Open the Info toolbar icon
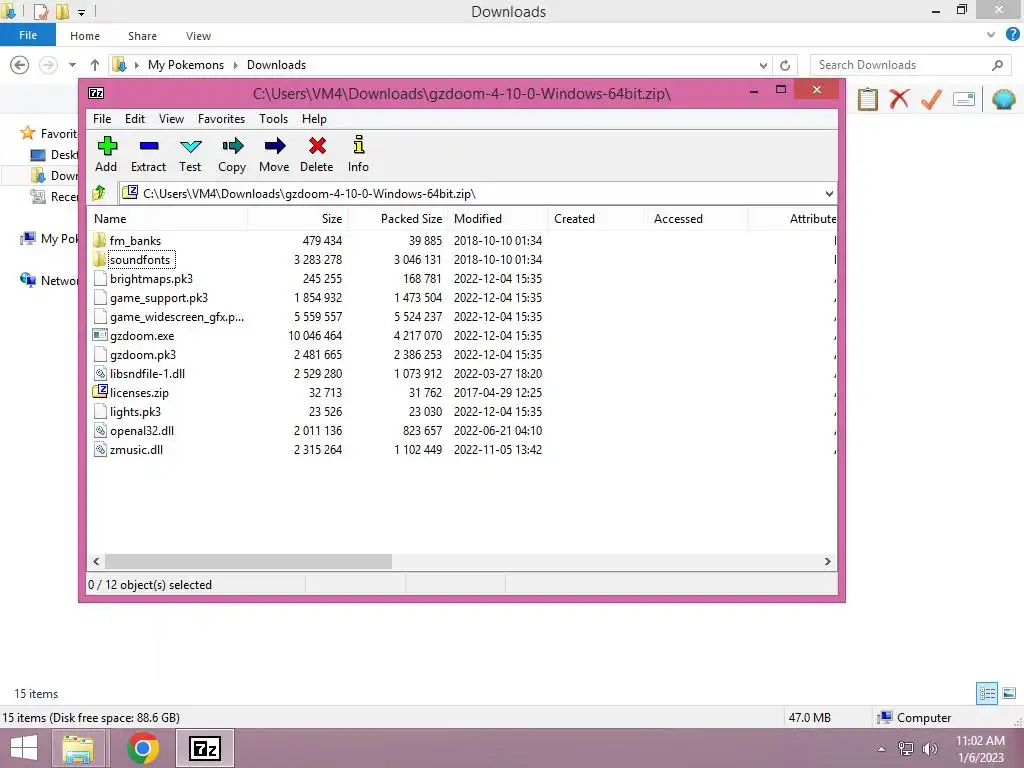 coord(359,154)
